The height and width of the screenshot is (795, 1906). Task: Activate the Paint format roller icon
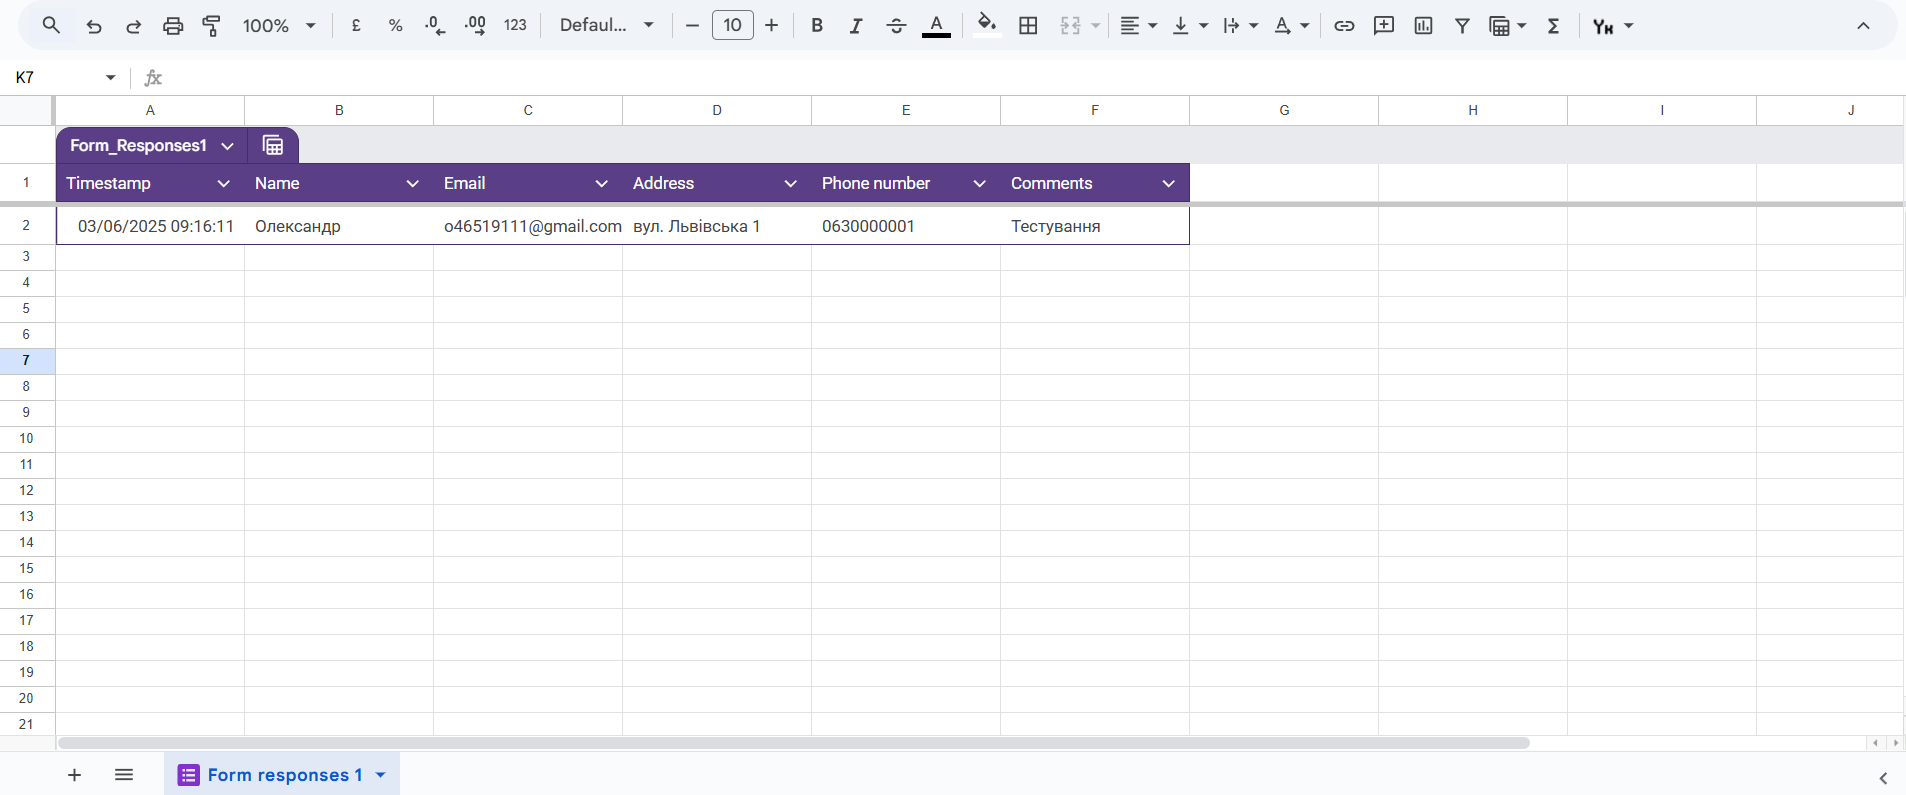click(212, 26)
